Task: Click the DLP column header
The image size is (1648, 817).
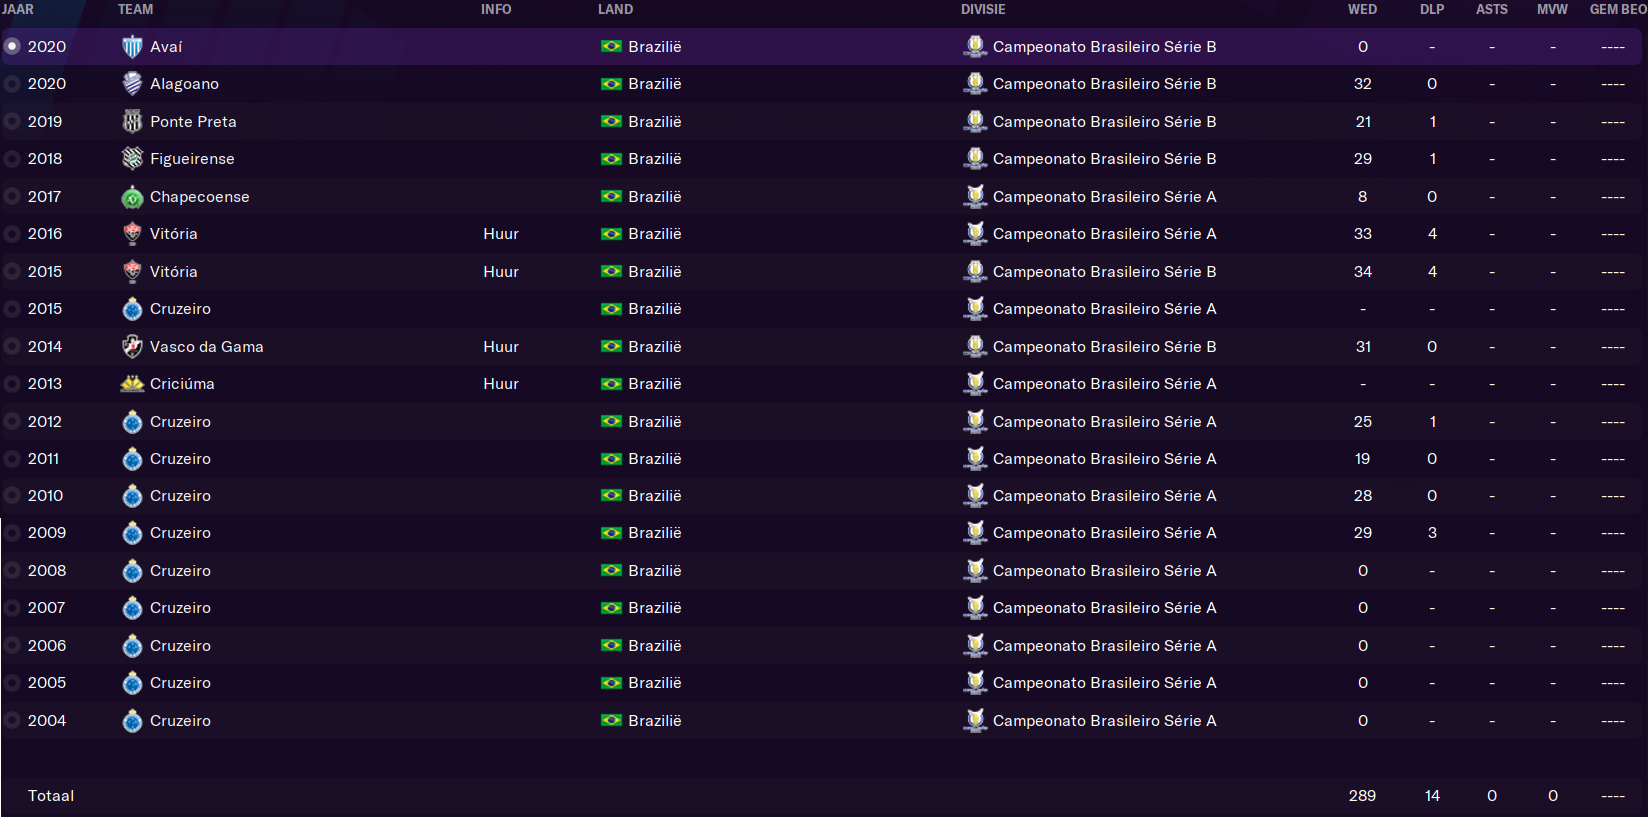Action: click(x=1432, y=9)
